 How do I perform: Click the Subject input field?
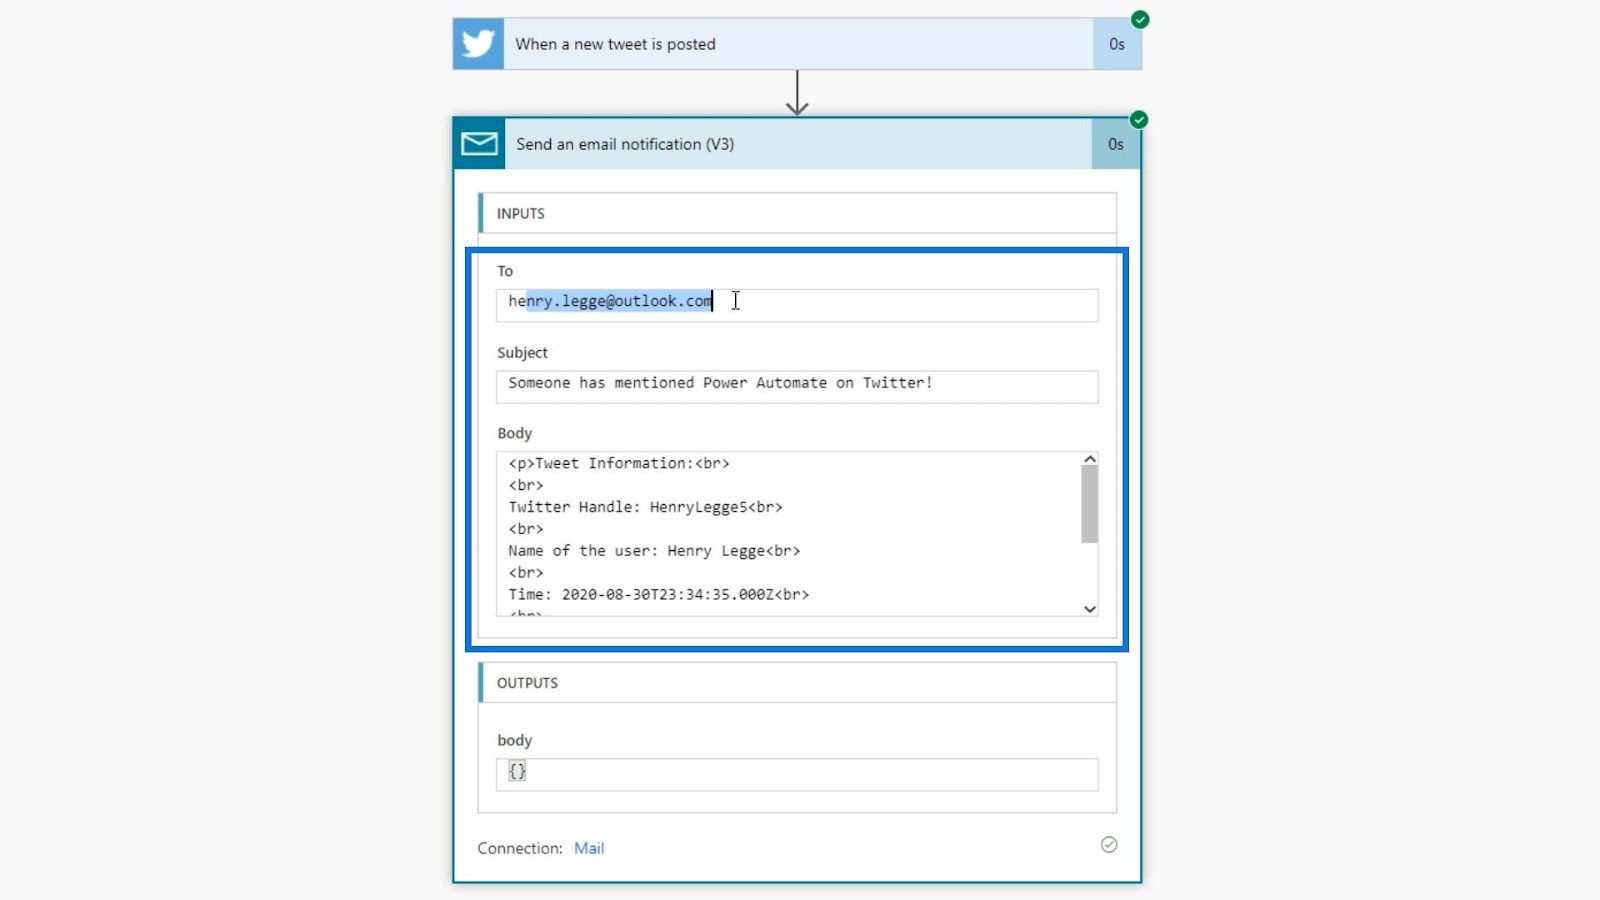tap(797, 387)
